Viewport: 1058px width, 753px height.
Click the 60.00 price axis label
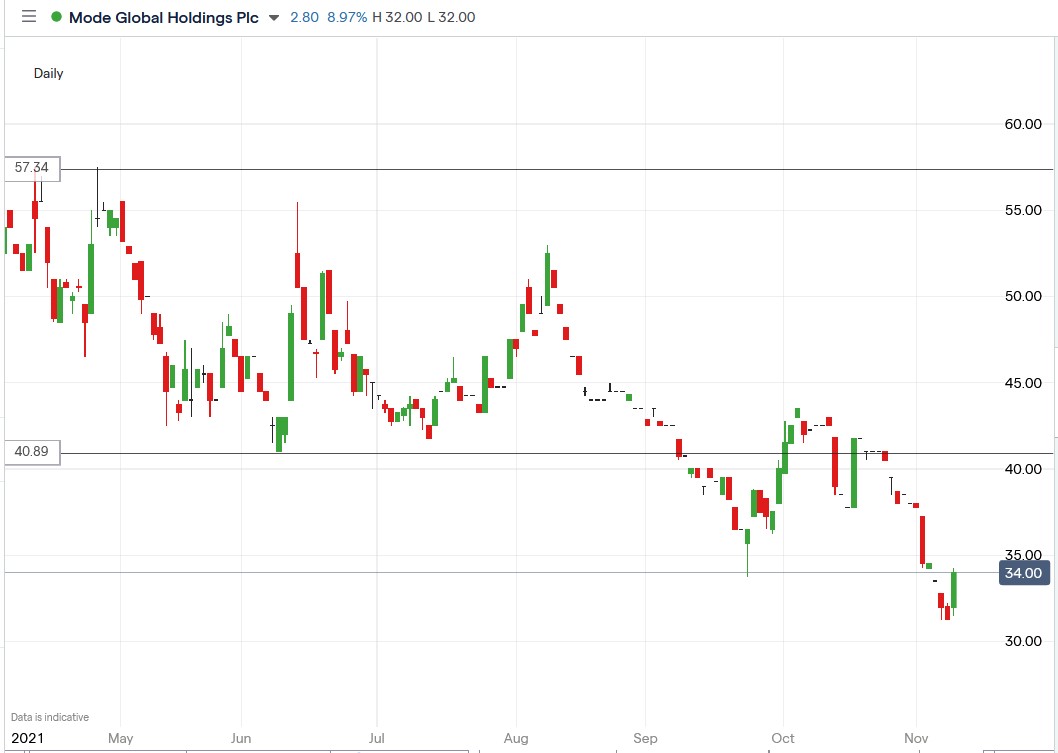click(x=1022, y=125)
